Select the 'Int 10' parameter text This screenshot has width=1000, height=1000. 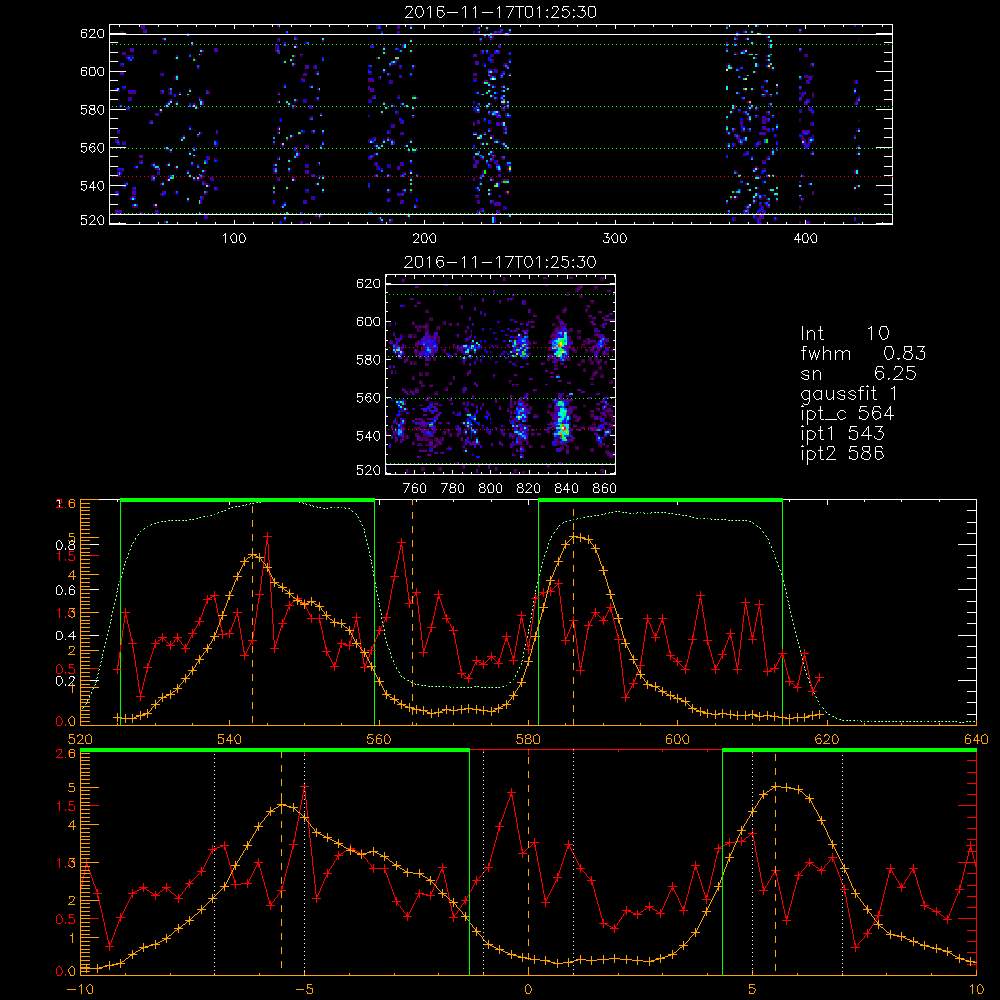coord(845,334)
